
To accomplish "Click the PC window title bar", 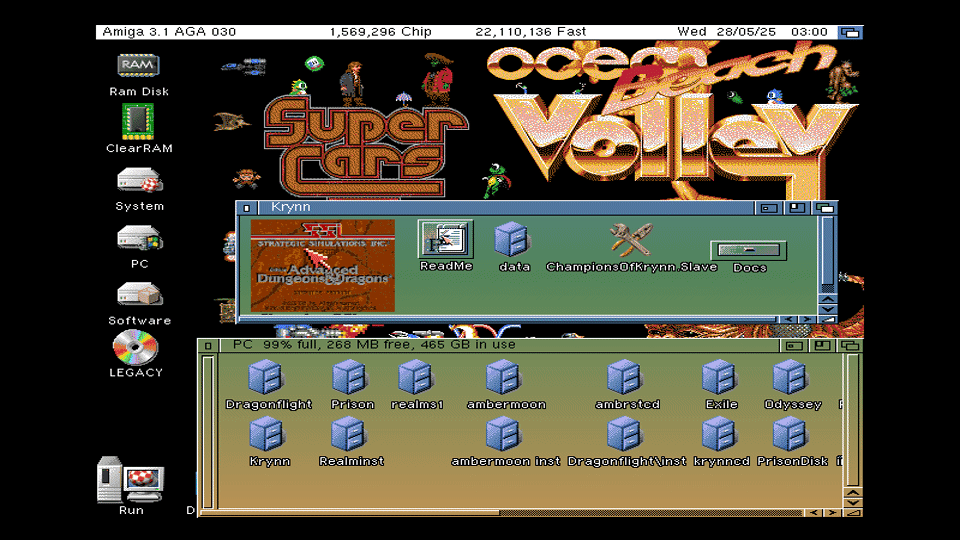I will pos(499,345).
